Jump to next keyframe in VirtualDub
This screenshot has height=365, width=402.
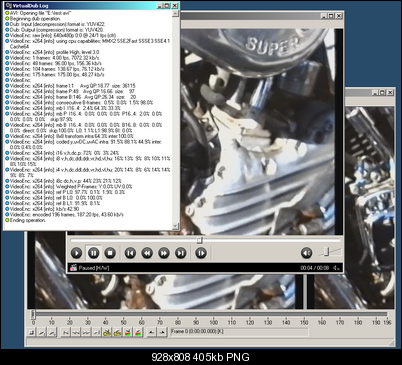pos(117,332)
